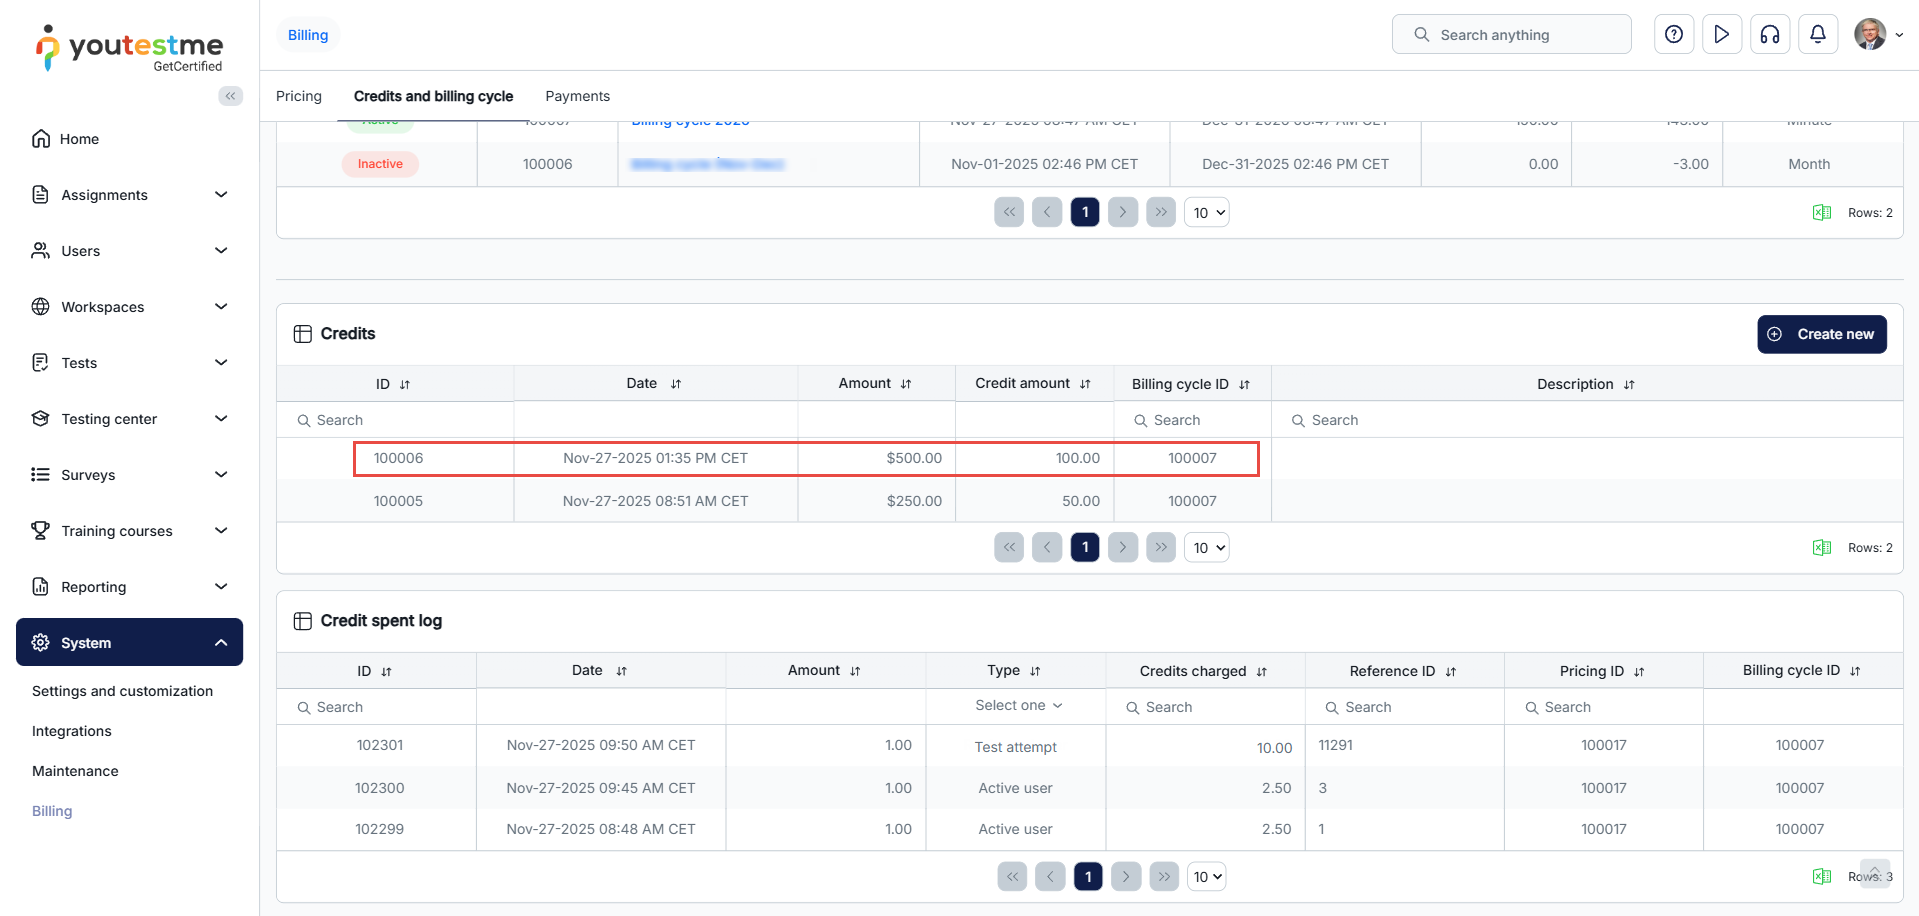Switch to the Payments tab

tap(577, 96)
